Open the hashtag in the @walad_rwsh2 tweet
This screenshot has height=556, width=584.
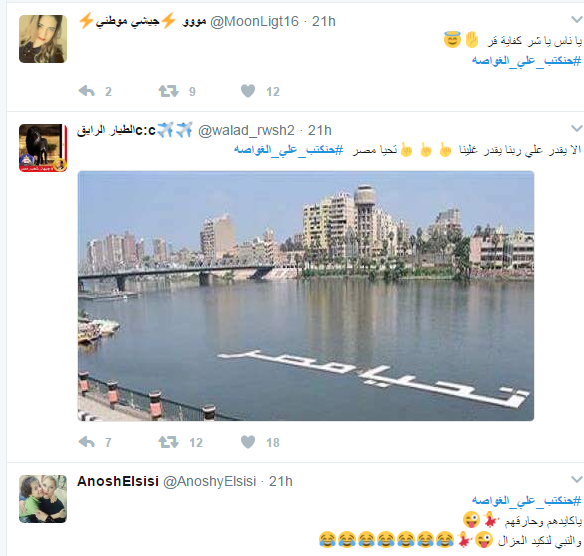[x=288, y=150]
